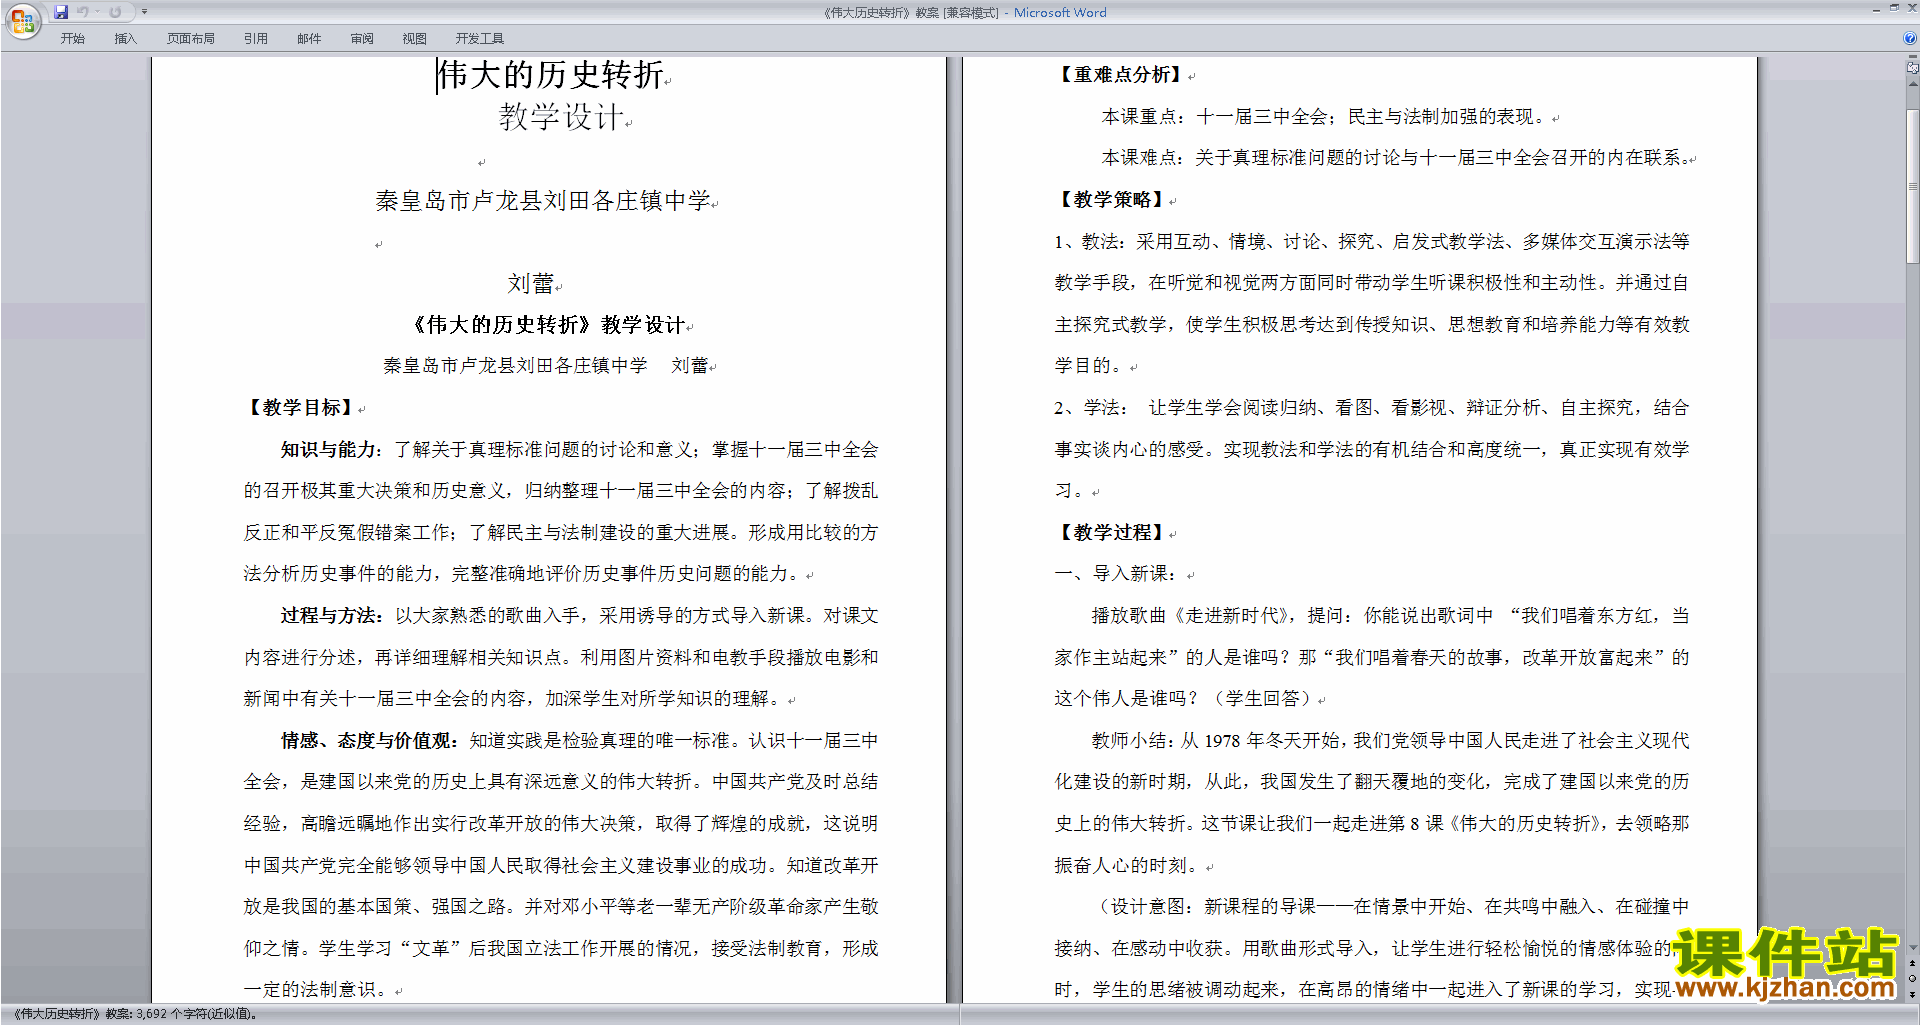Click the paragraph starting 2、学法

1372,449
